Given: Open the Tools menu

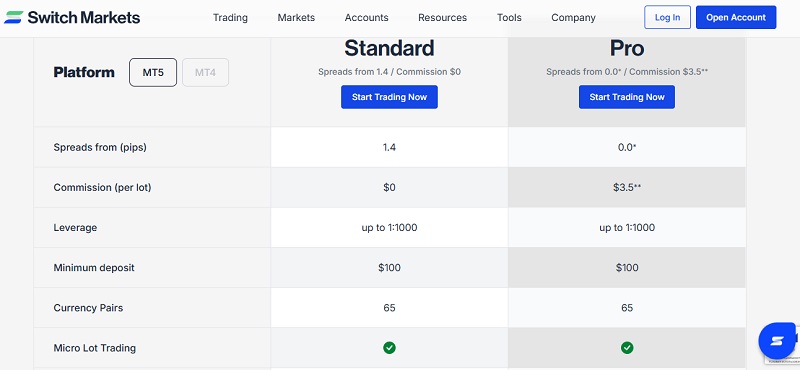Looking at the screenshot, I should 509,17.
